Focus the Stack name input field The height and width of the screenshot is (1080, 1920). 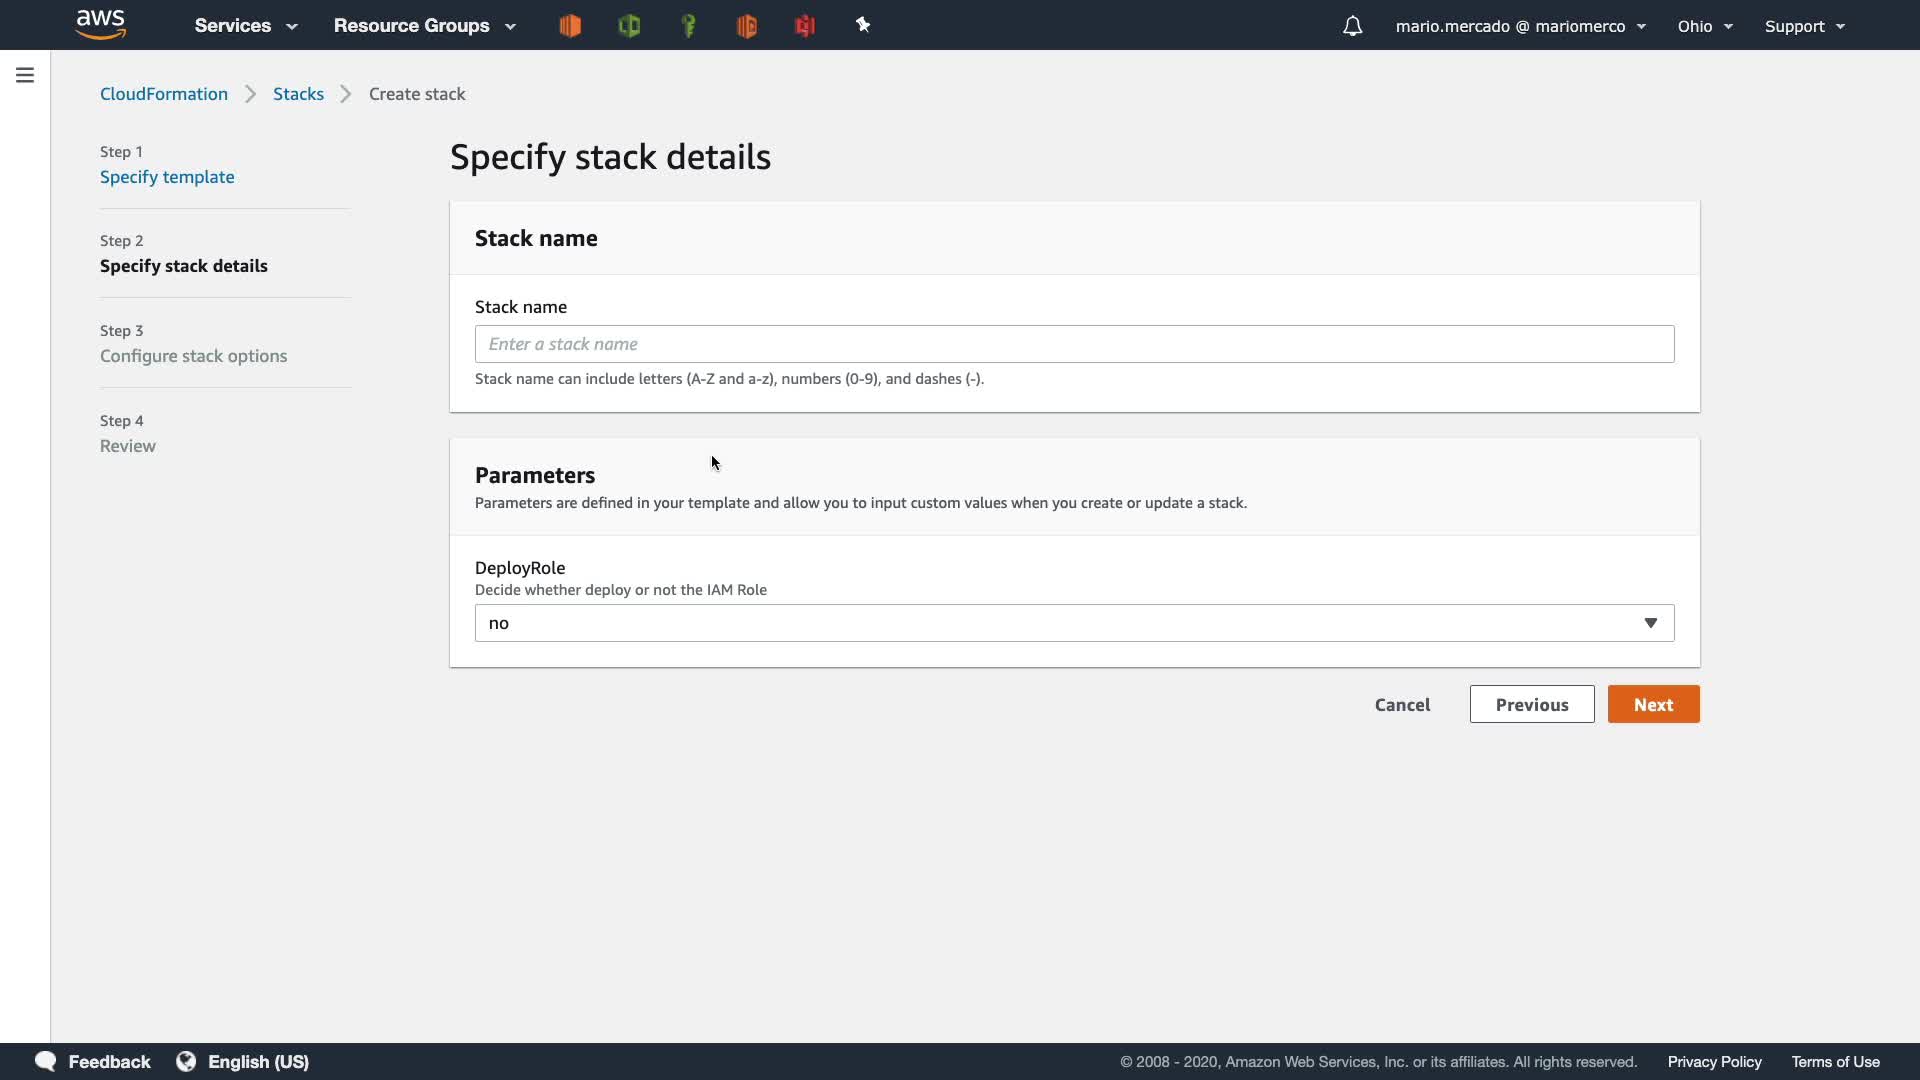1074,344
